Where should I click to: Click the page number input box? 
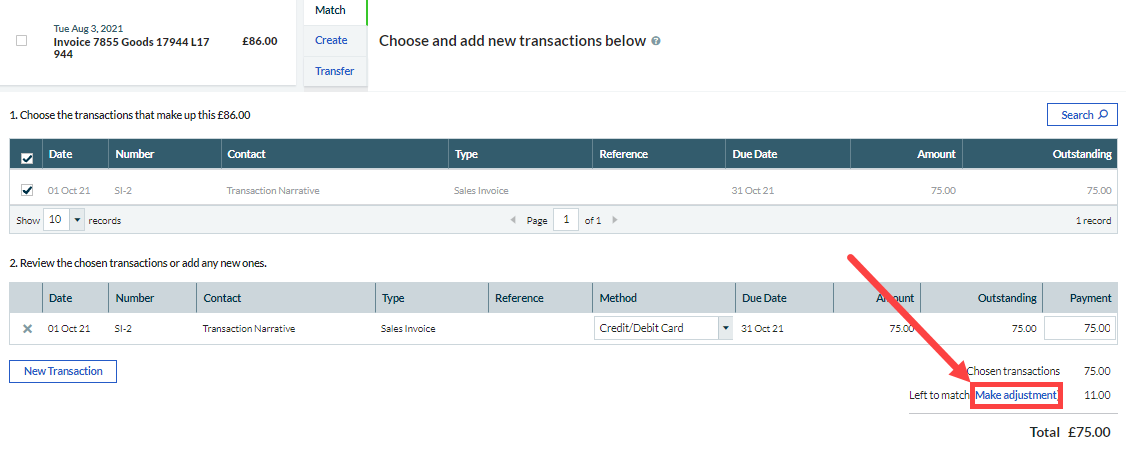565,220
